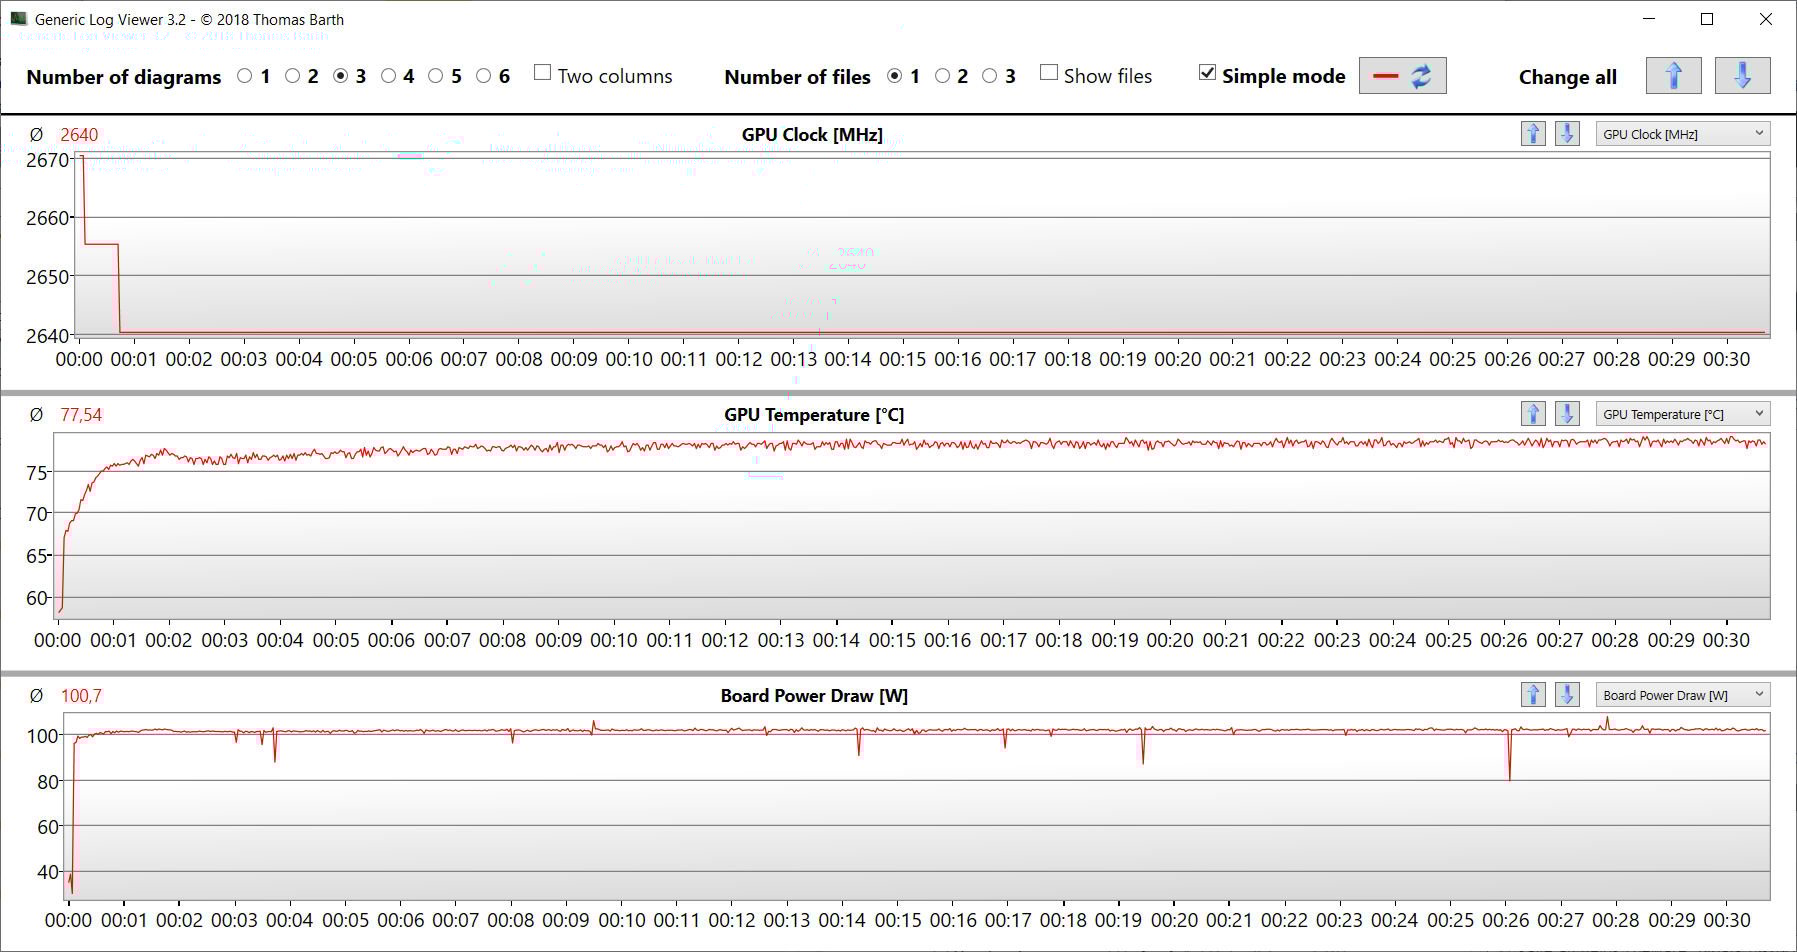Select 3 diagrams radio button
Screen dimensions: 1797x952
point(341,76)
